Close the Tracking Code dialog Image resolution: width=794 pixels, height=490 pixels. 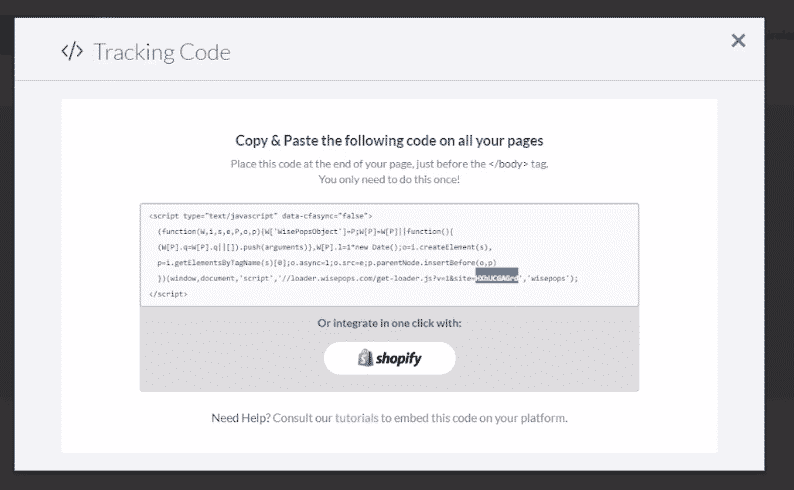point(738,40)
